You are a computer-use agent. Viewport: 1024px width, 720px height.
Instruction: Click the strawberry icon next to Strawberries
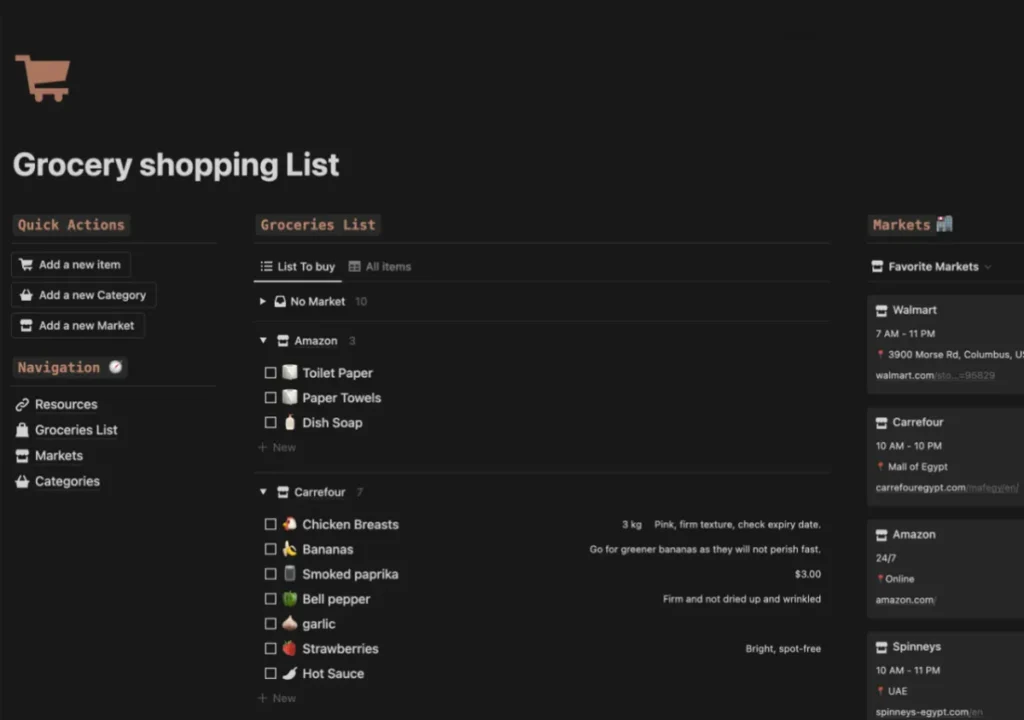click(x=290, y=649)
